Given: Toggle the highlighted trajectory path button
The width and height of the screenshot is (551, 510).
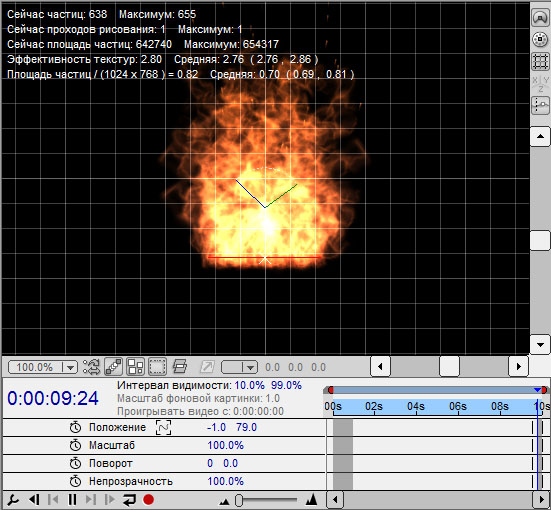Looking at the screenshot, I should tap(114, 367).
